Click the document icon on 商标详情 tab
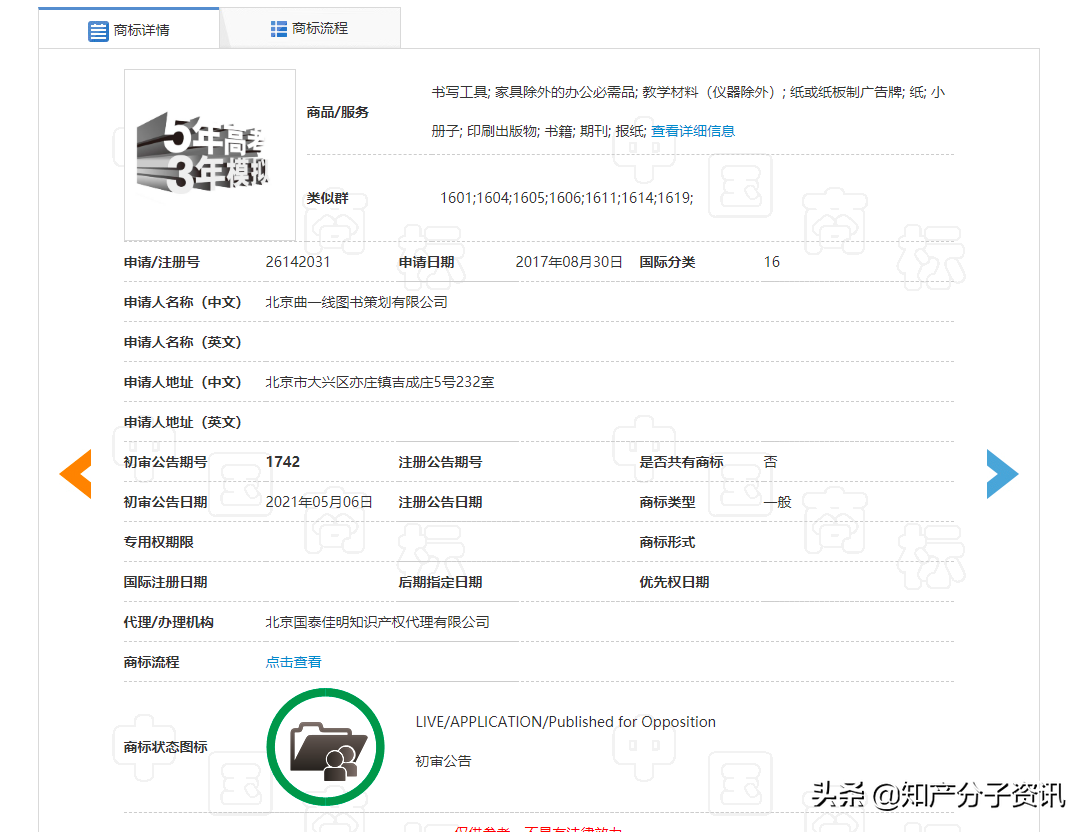Image resolution: width=1089 pixels, height=832 pixels. coord(97,30)
